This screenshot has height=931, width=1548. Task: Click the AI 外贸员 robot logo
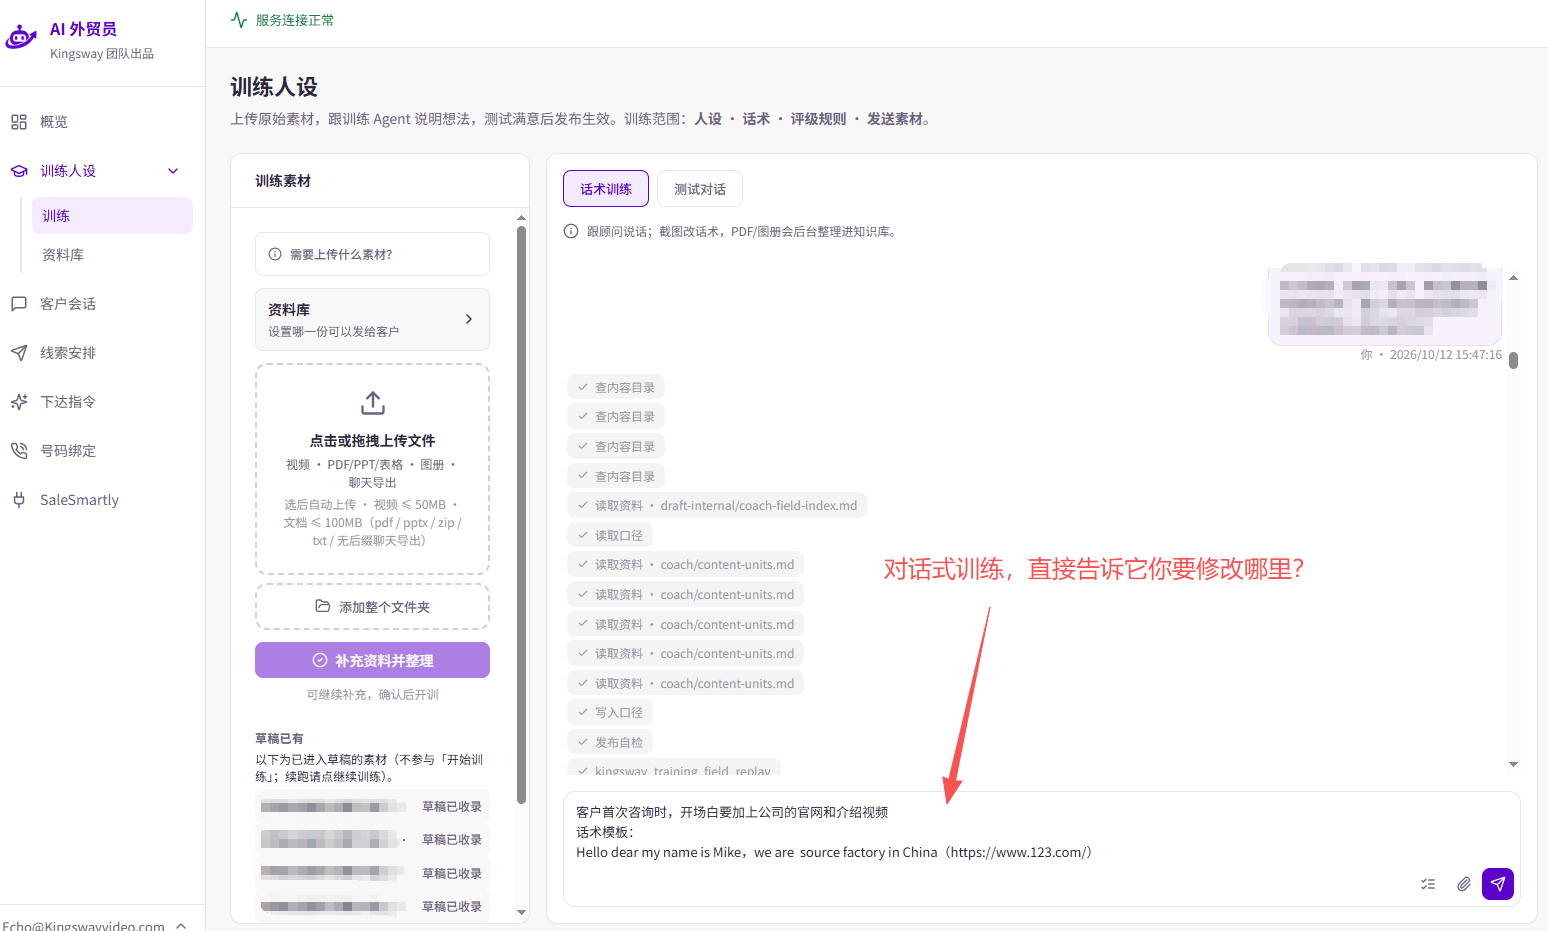pos(21,38)
